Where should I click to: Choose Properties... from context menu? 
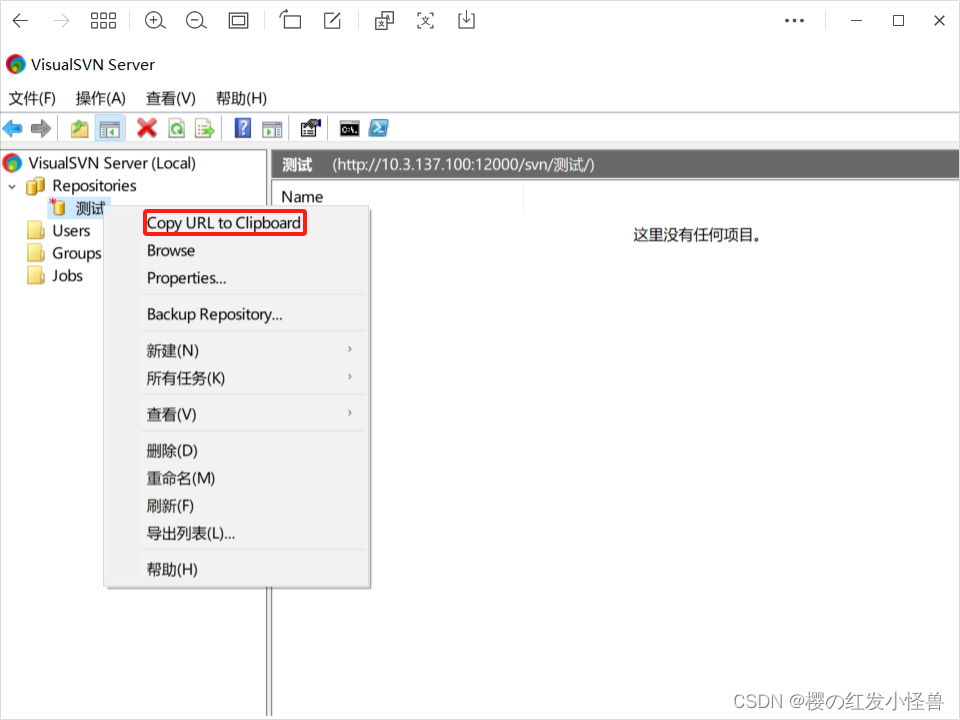[x=187, y=278]
